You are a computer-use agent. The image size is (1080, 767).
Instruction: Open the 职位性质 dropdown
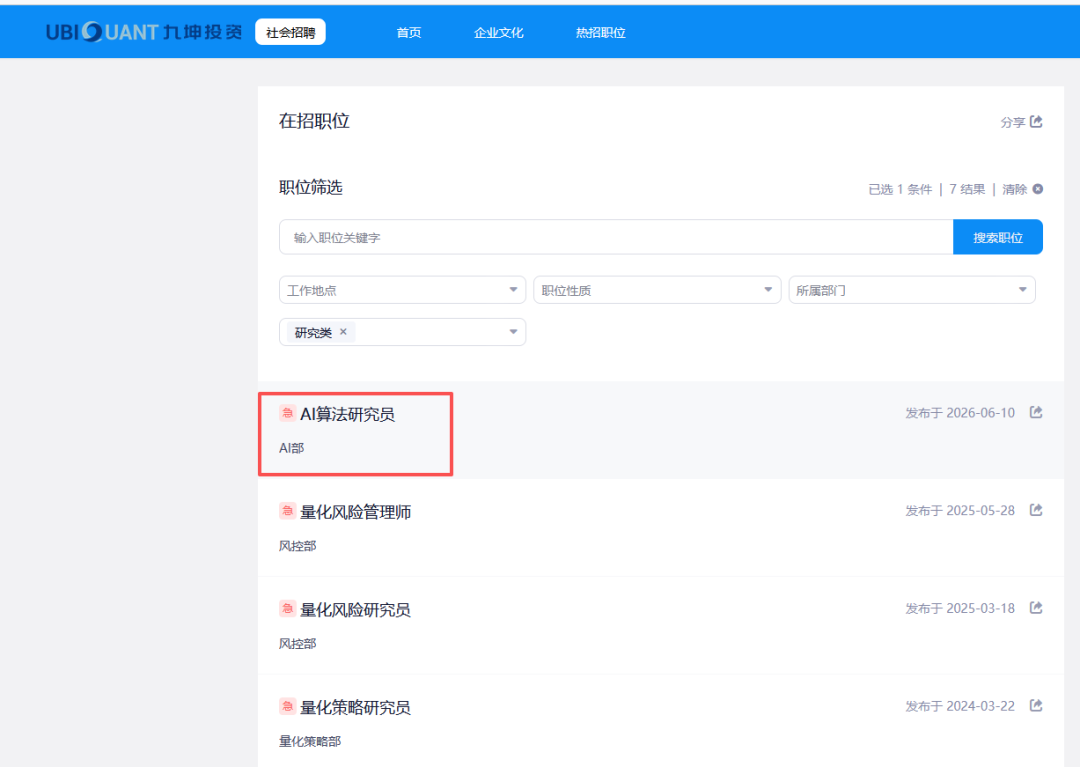click(657, 290)
